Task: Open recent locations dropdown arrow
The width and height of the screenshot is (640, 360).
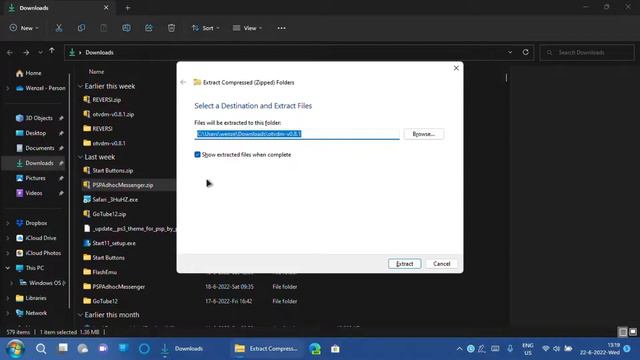Action: 40,53
